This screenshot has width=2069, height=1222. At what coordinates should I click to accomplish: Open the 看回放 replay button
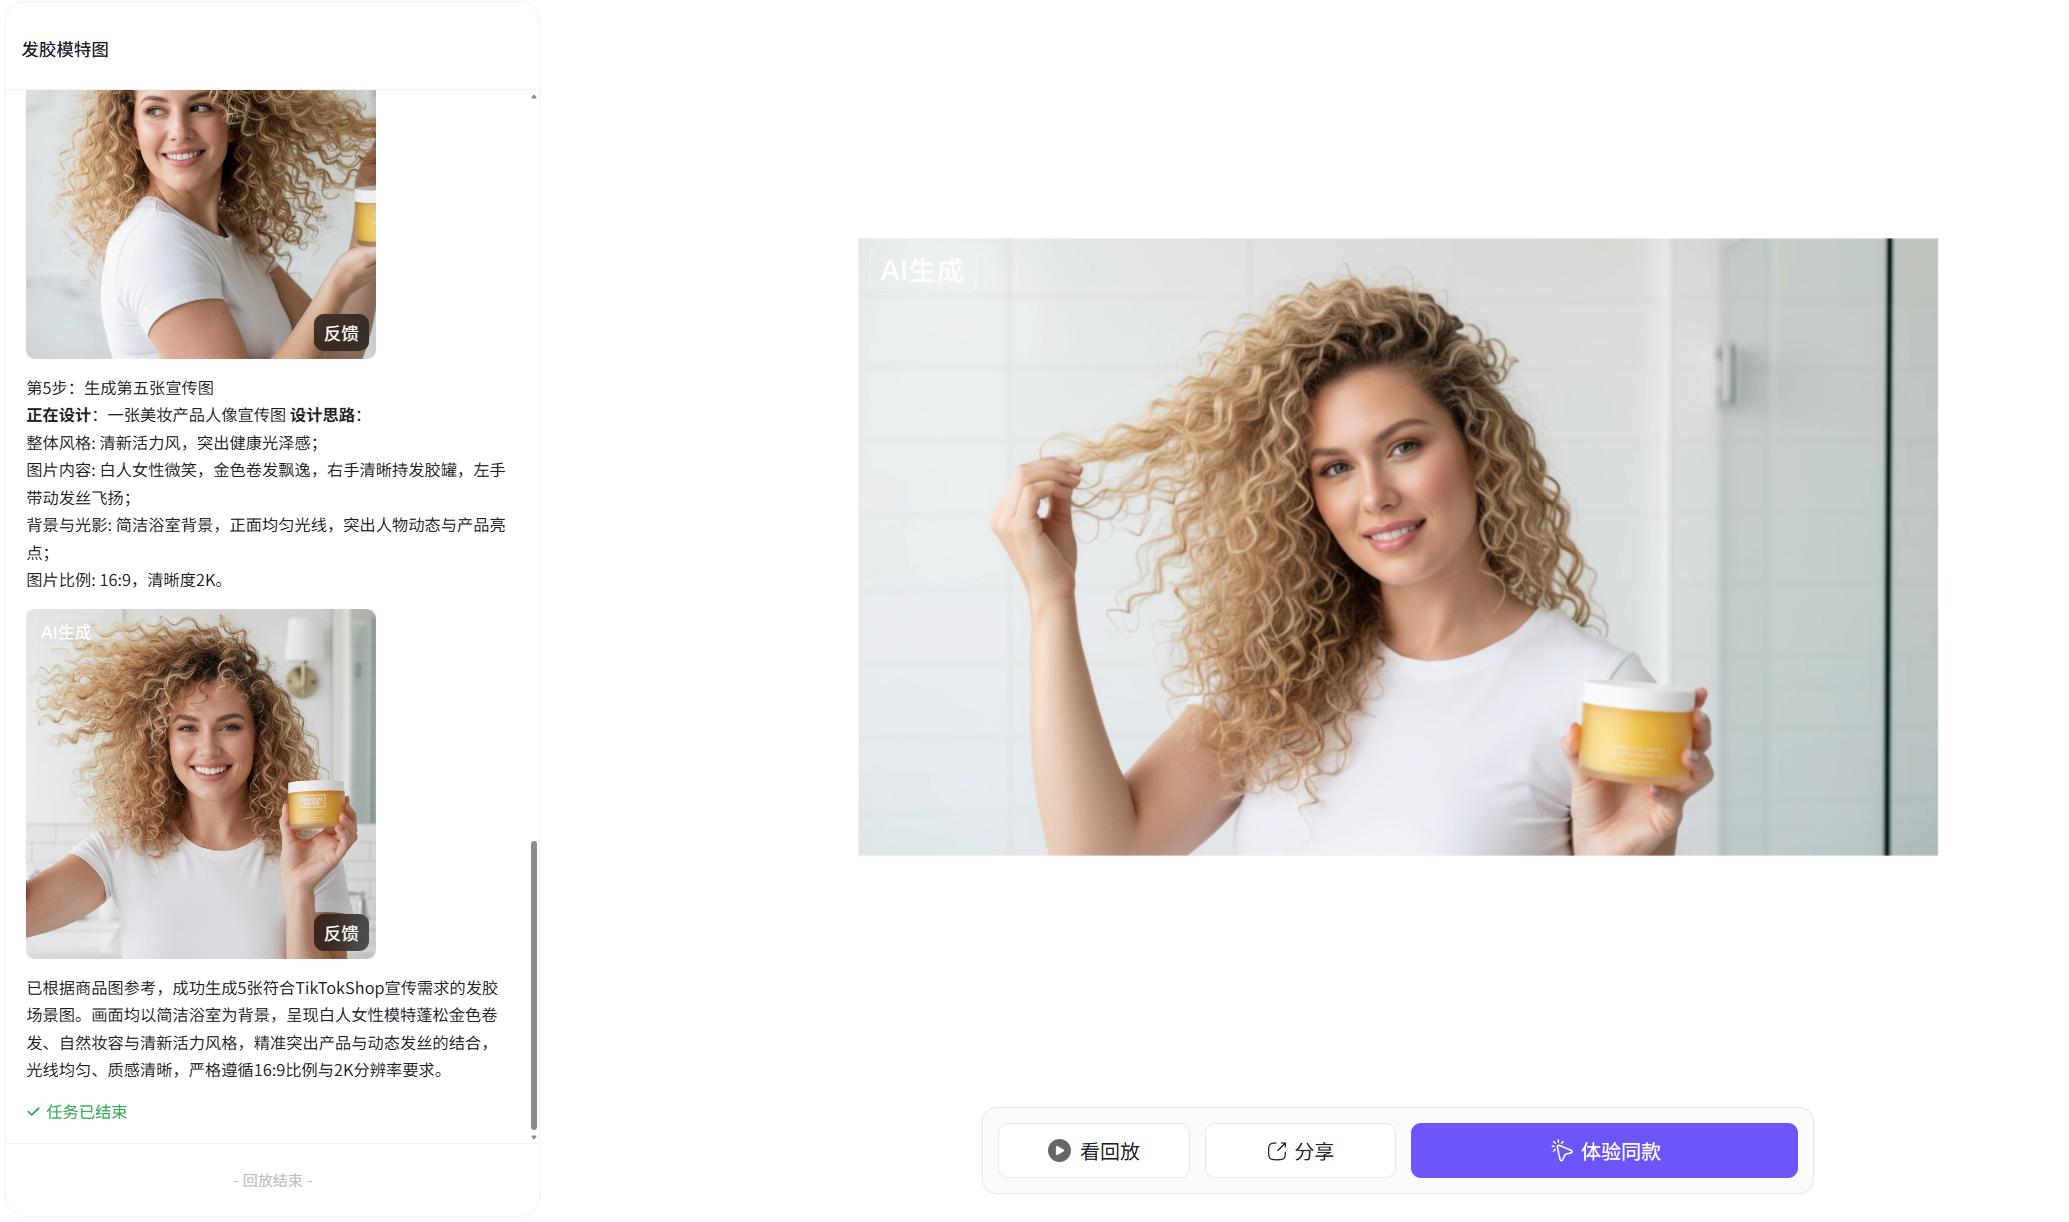(x=1094, y=1151)
